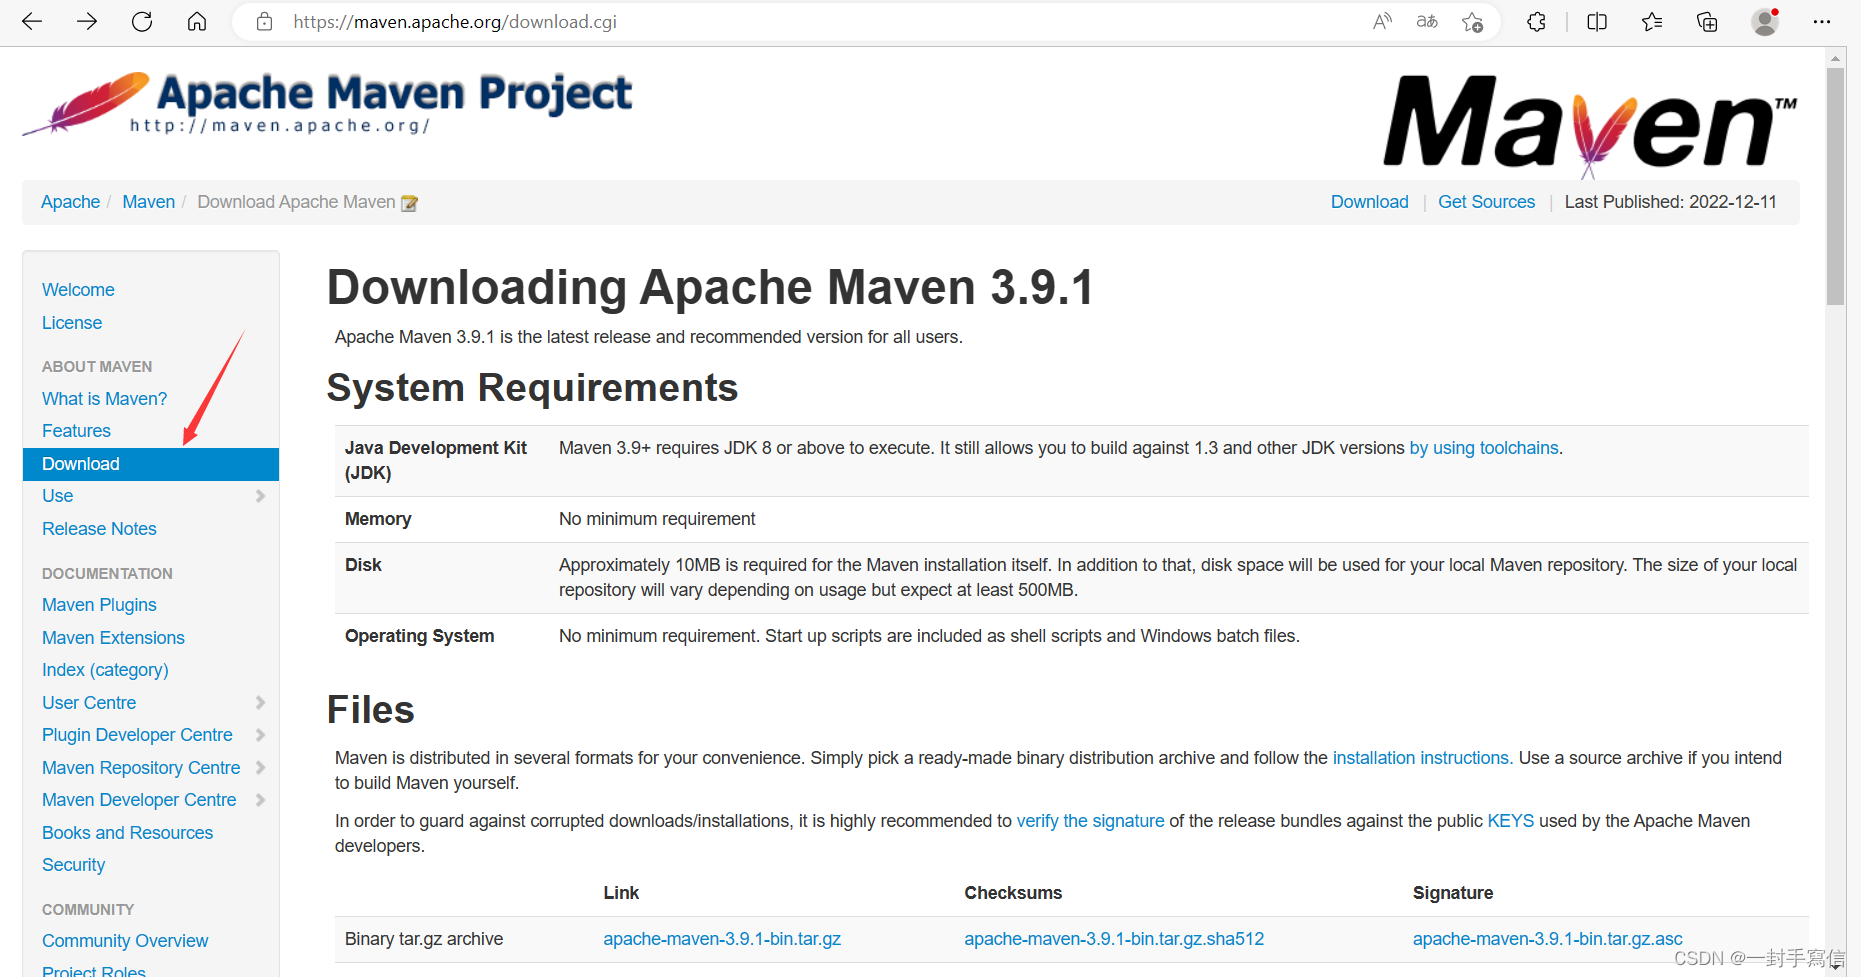Open the Index (category) link
This screenshot has height=977, width=1861.
(105, 670)
